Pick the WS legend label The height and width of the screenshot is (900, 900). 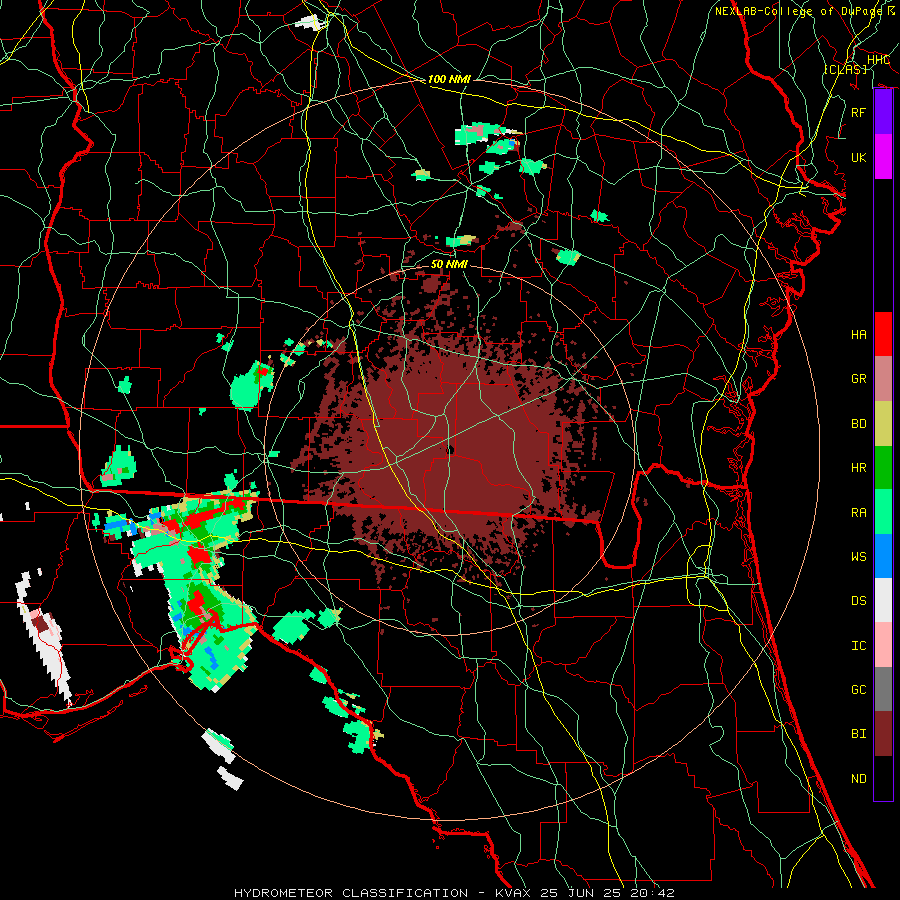pyautogui.click(x=858, y=556)
